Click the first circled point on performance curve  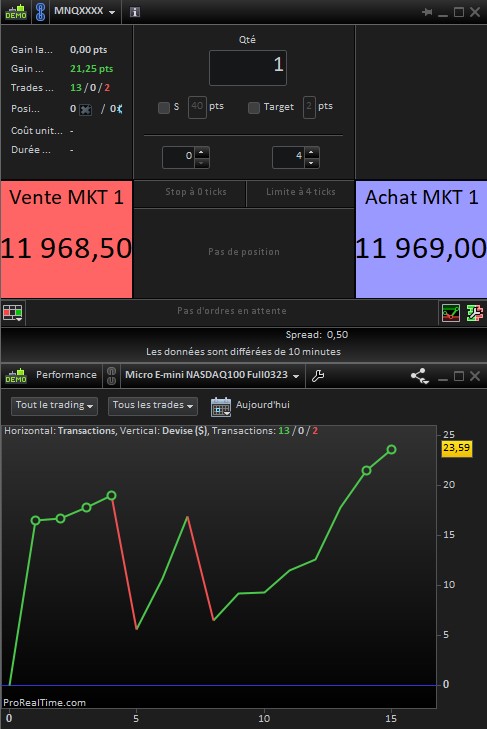click(35, 520)
